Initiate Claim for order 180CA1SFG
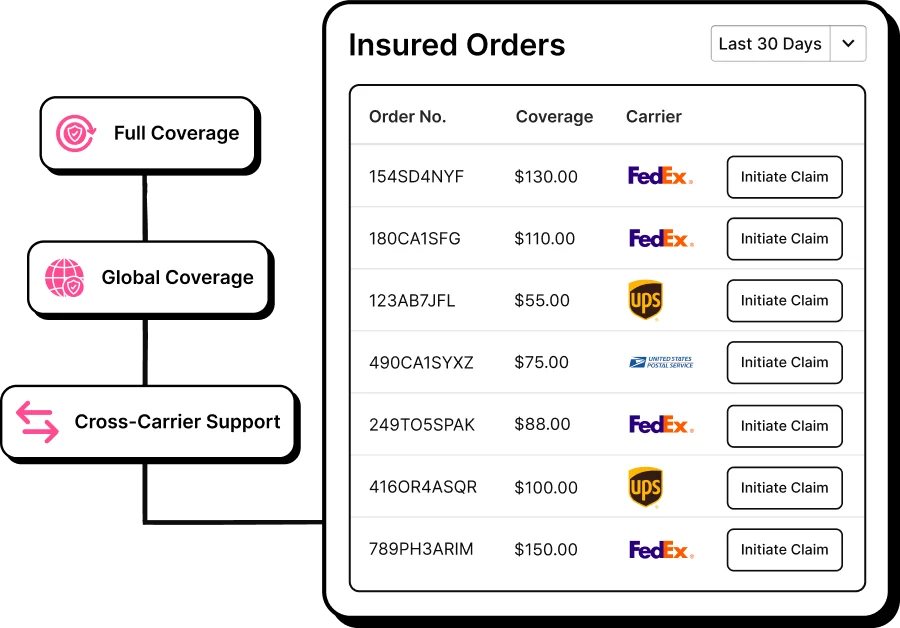900x628 pixels. 785,239
